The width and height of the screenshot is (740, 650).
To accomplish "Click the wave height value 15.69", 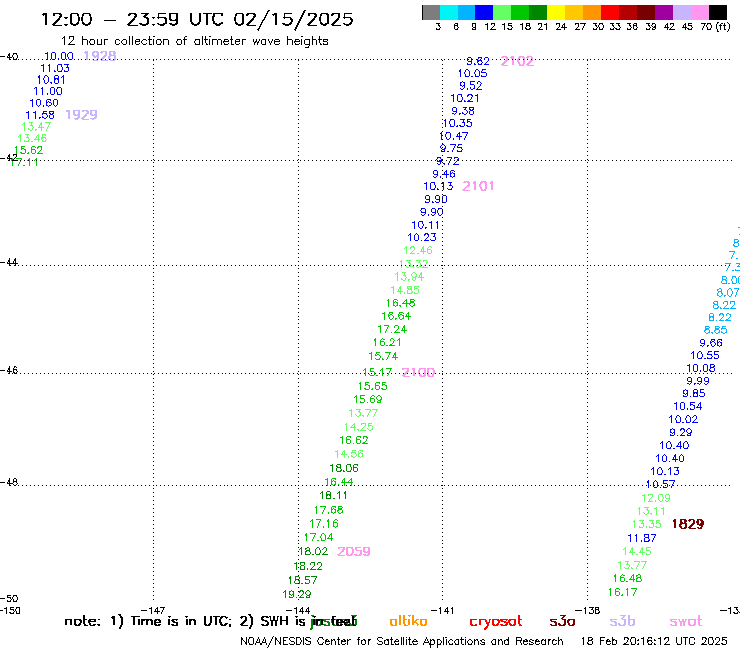I will click(368, 399).
